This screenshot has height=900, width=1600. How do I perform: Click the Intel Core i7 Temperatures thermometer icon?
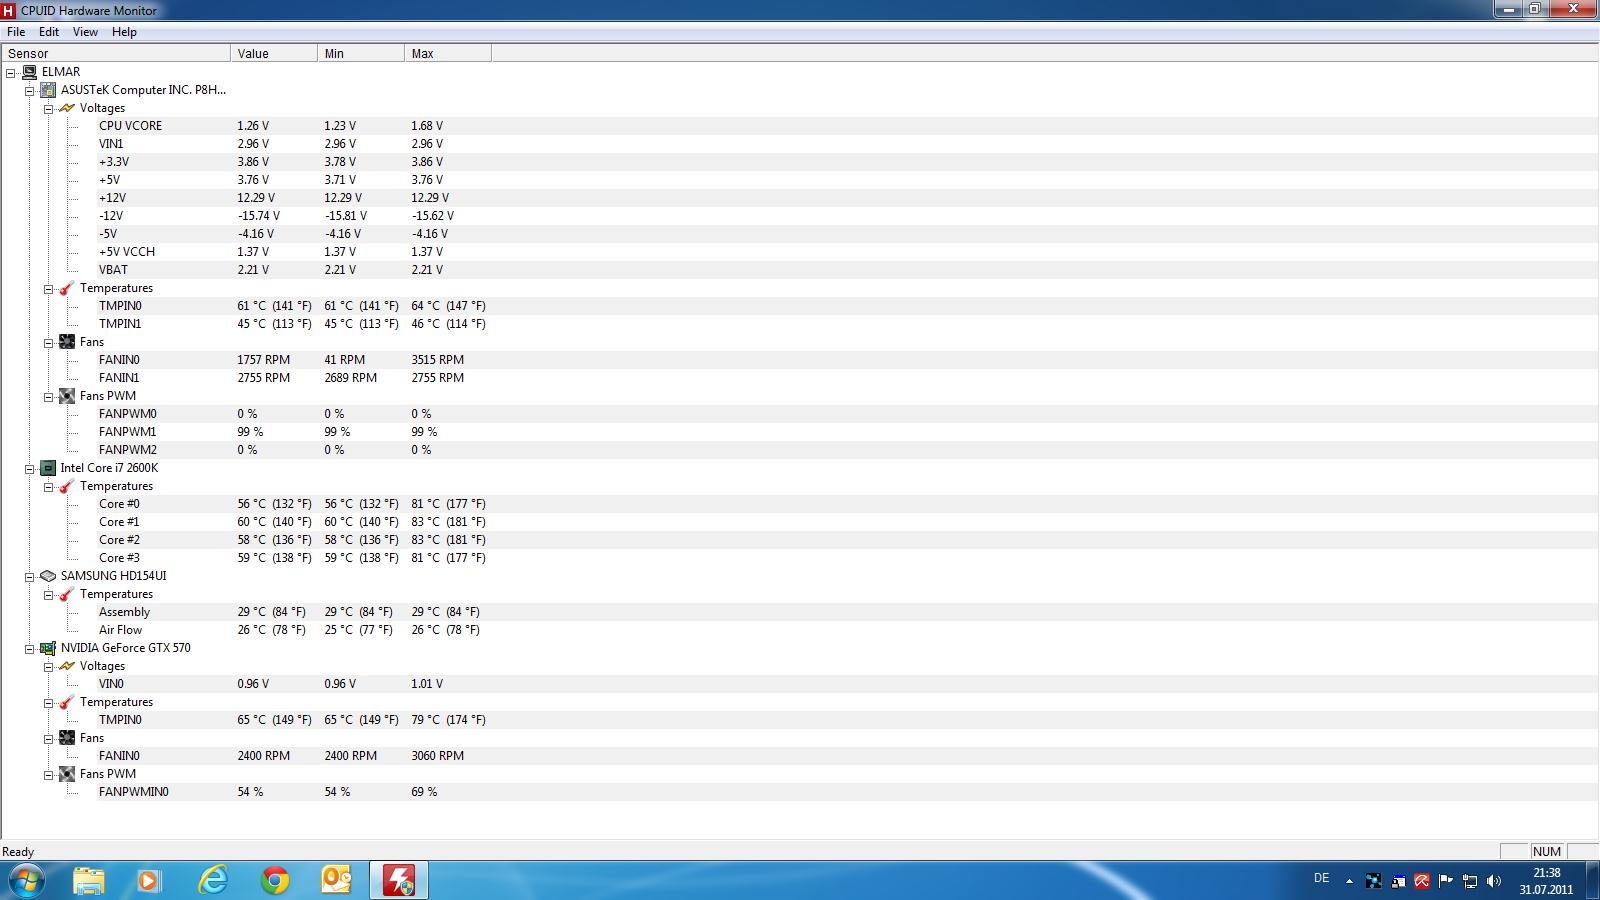pos(67,486)
